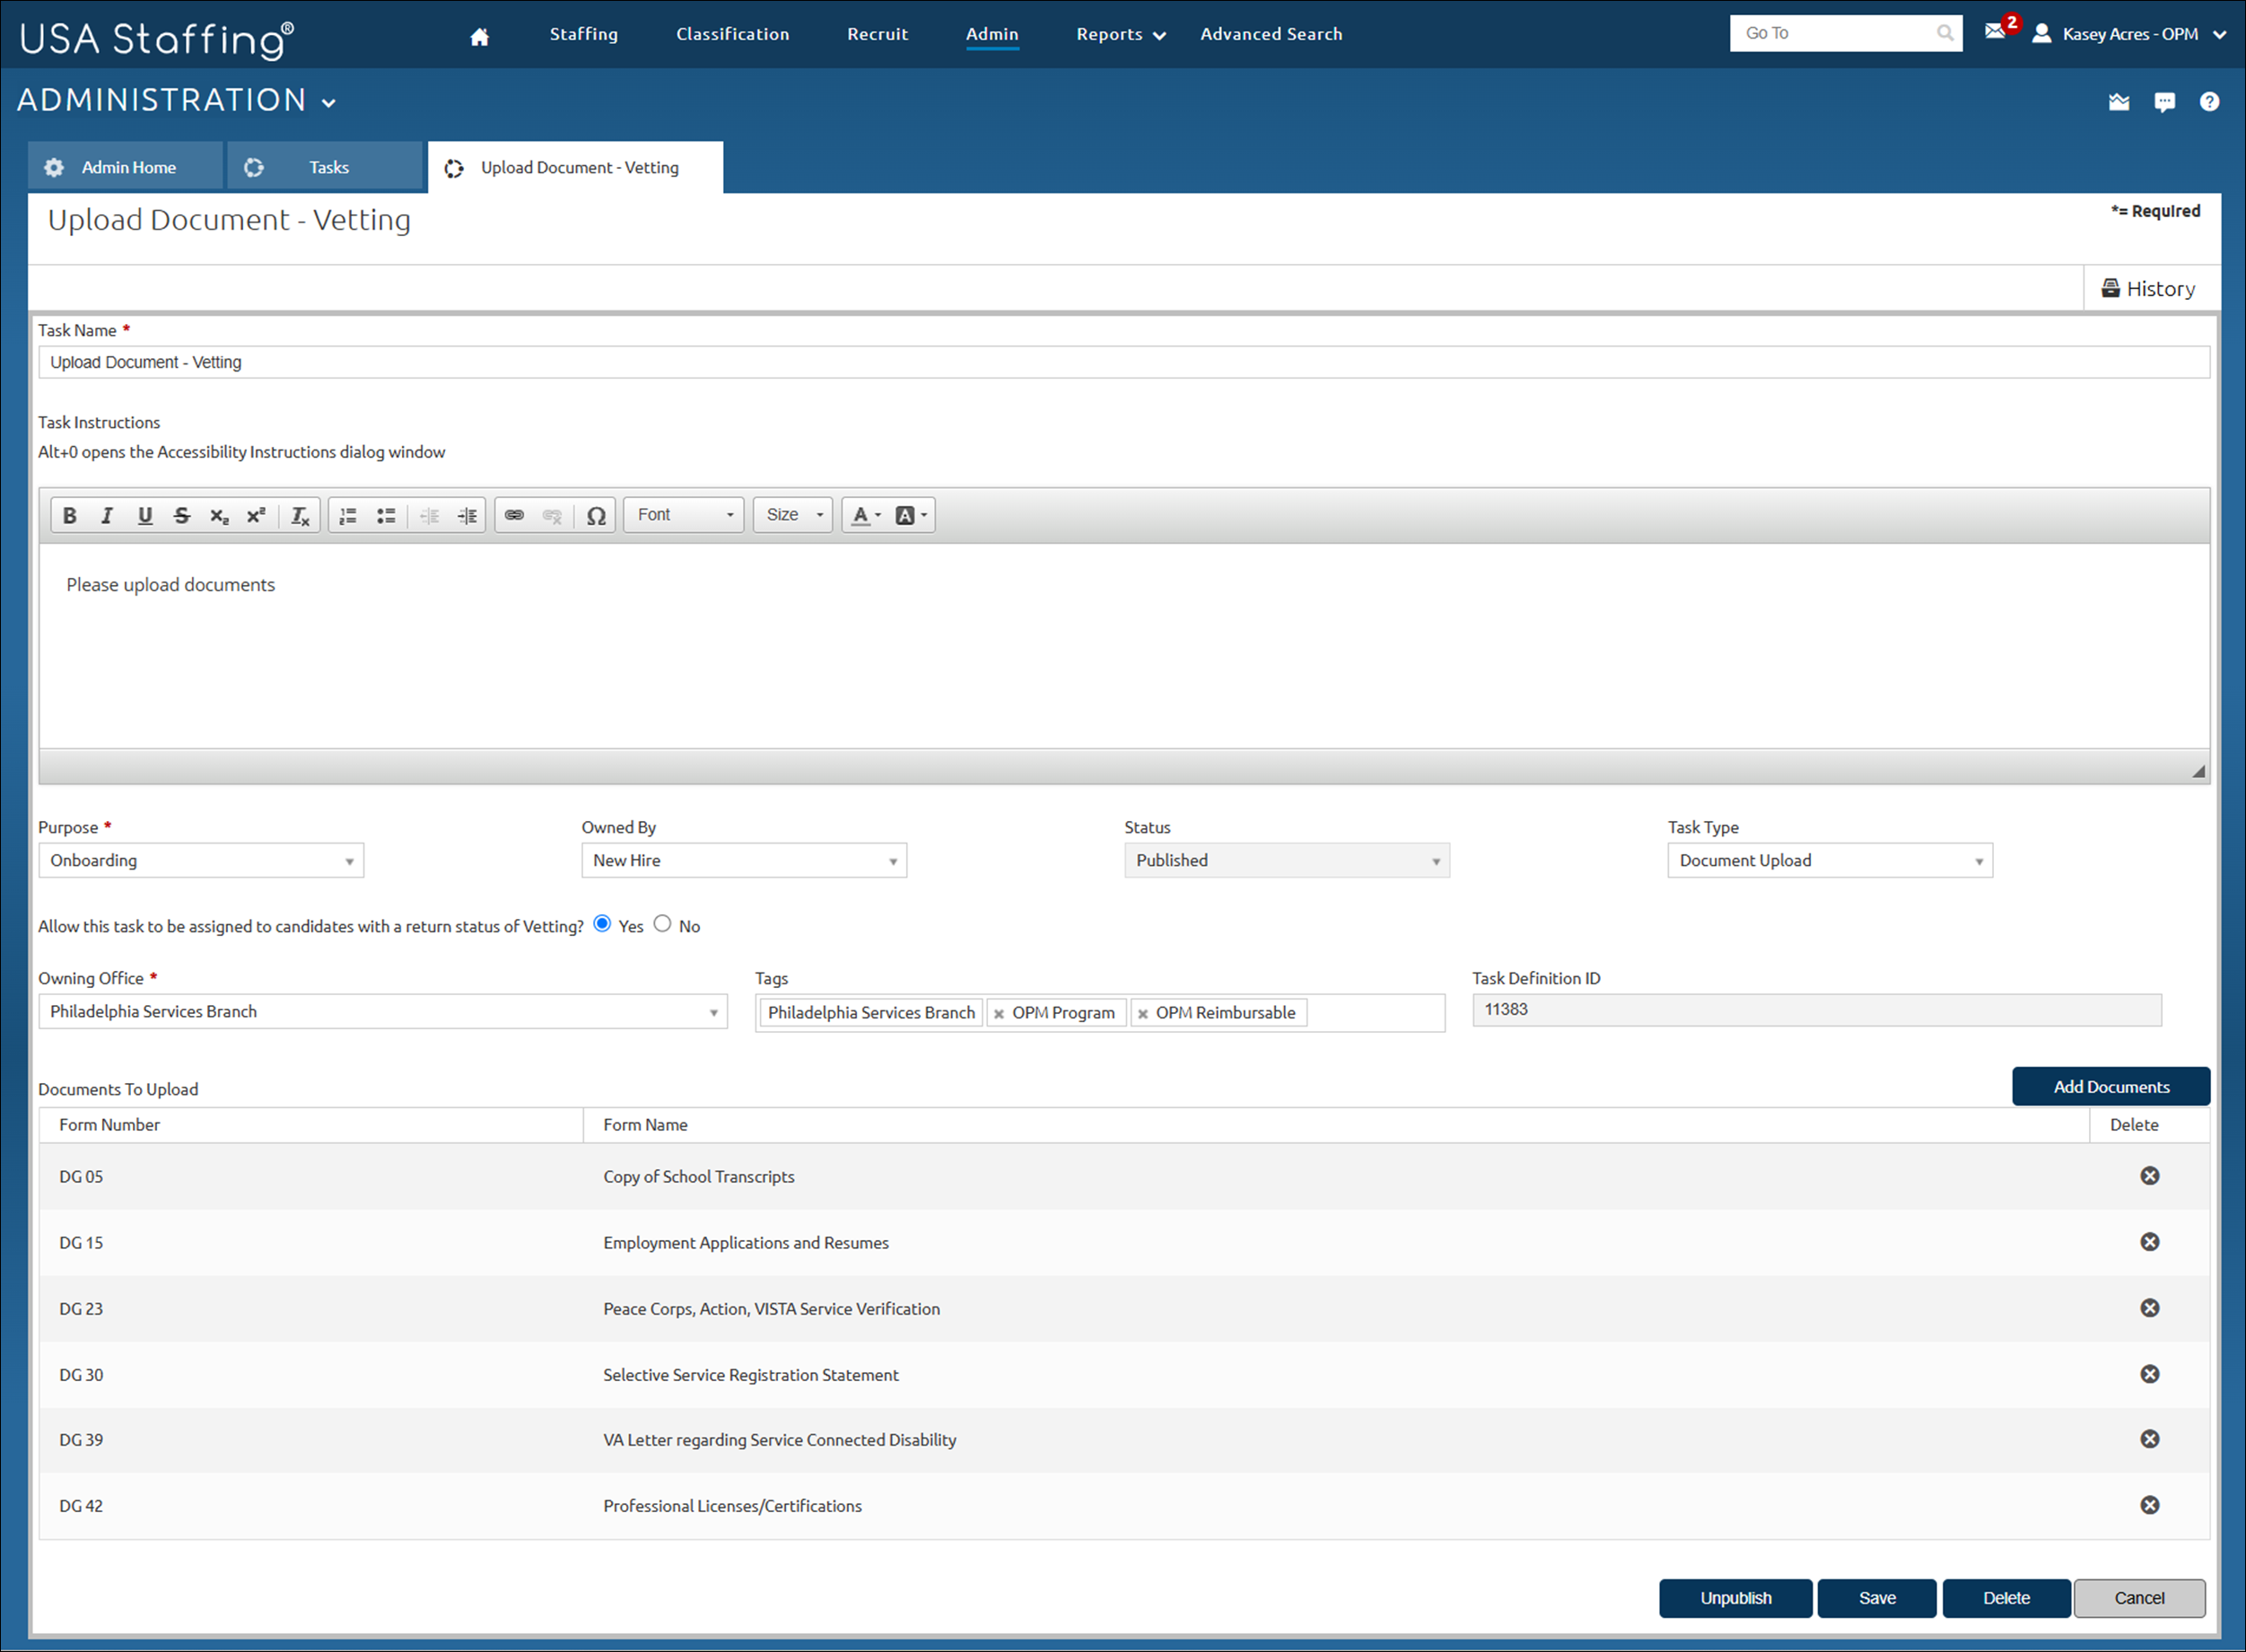Click the Add Documents button
The image size is (2246, 1652).
(x=2111, y=1086)
